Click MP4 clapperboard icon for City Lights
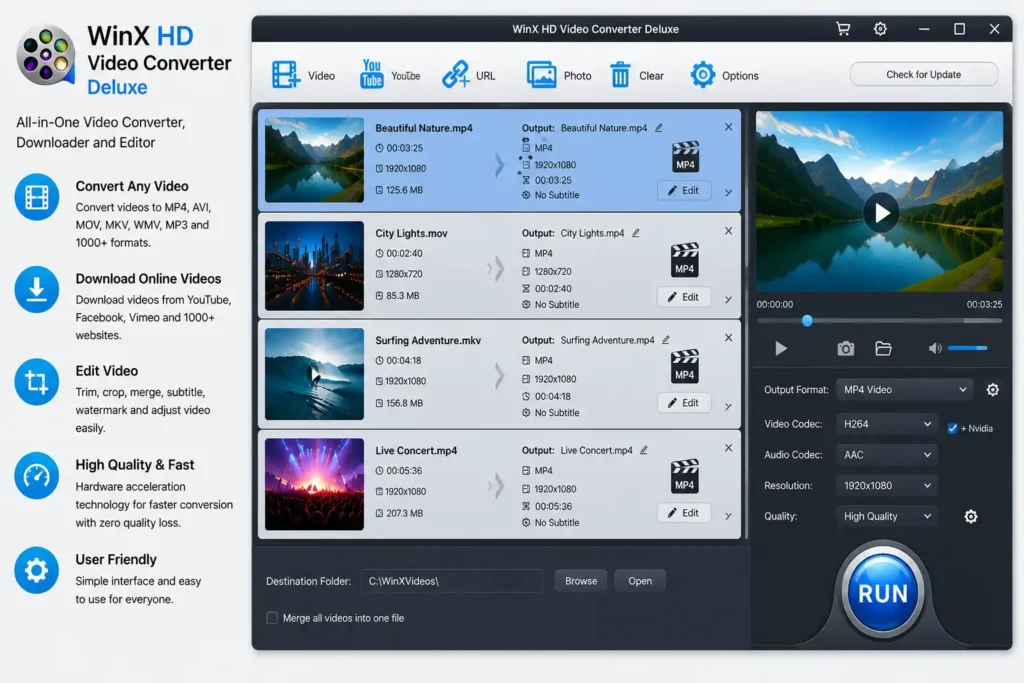1024x683 pixels. click(684, 260)
